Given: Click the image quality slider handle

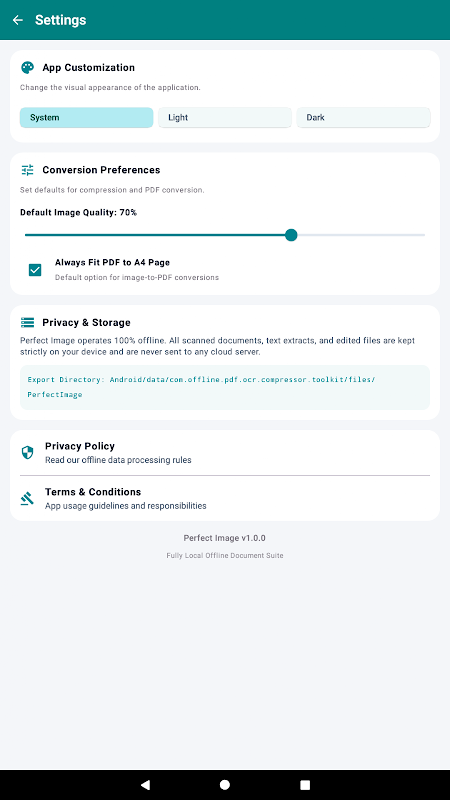Looking at the screenshot, I should pyautogui.click(x=291, y=235).
